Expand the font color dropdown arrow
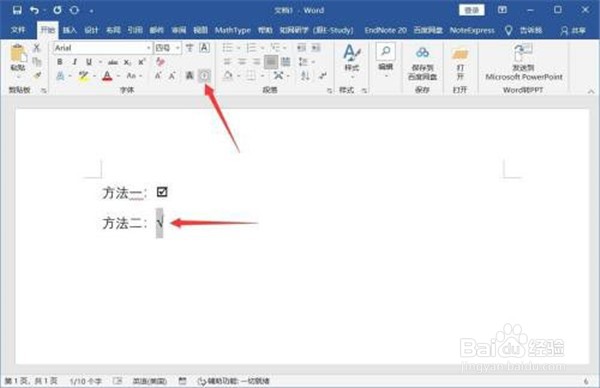 click(118, 76)
